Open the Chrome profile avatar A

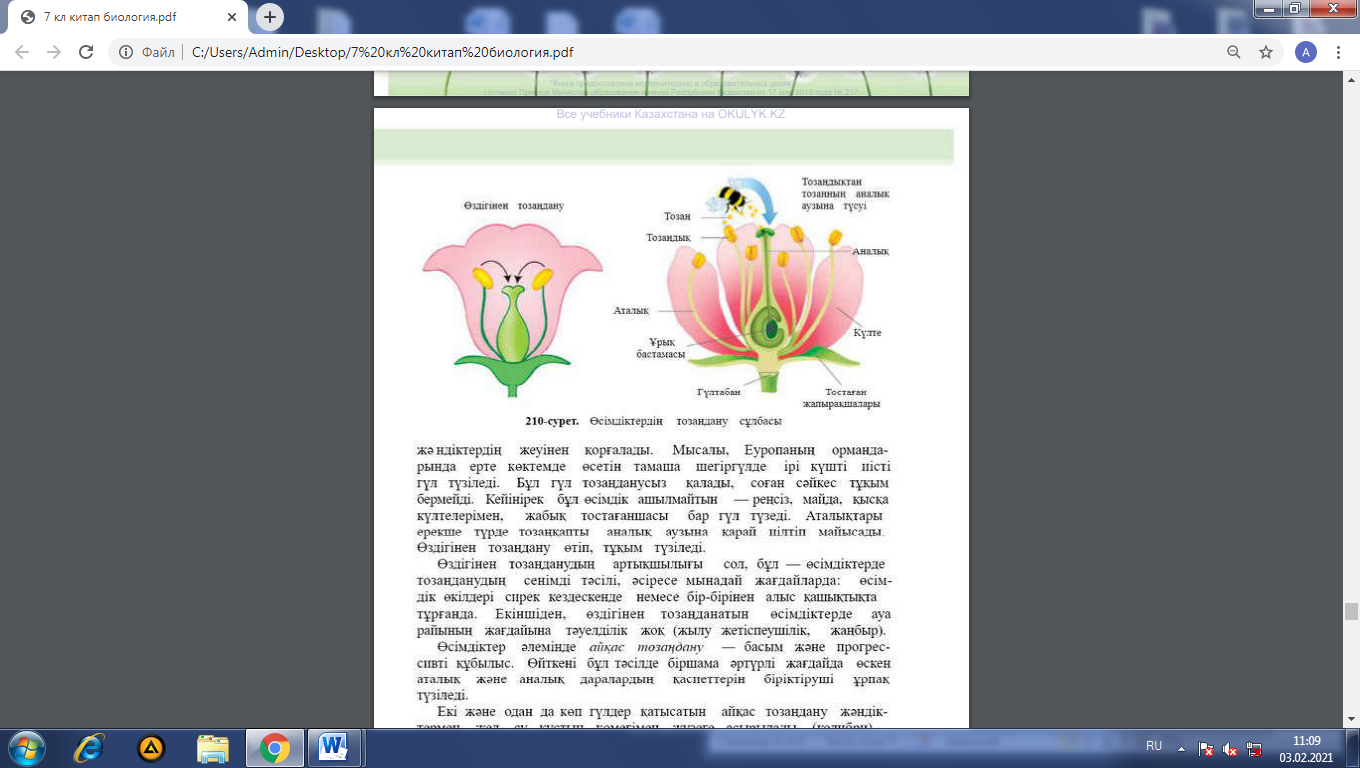click(x=1305, y=52)
